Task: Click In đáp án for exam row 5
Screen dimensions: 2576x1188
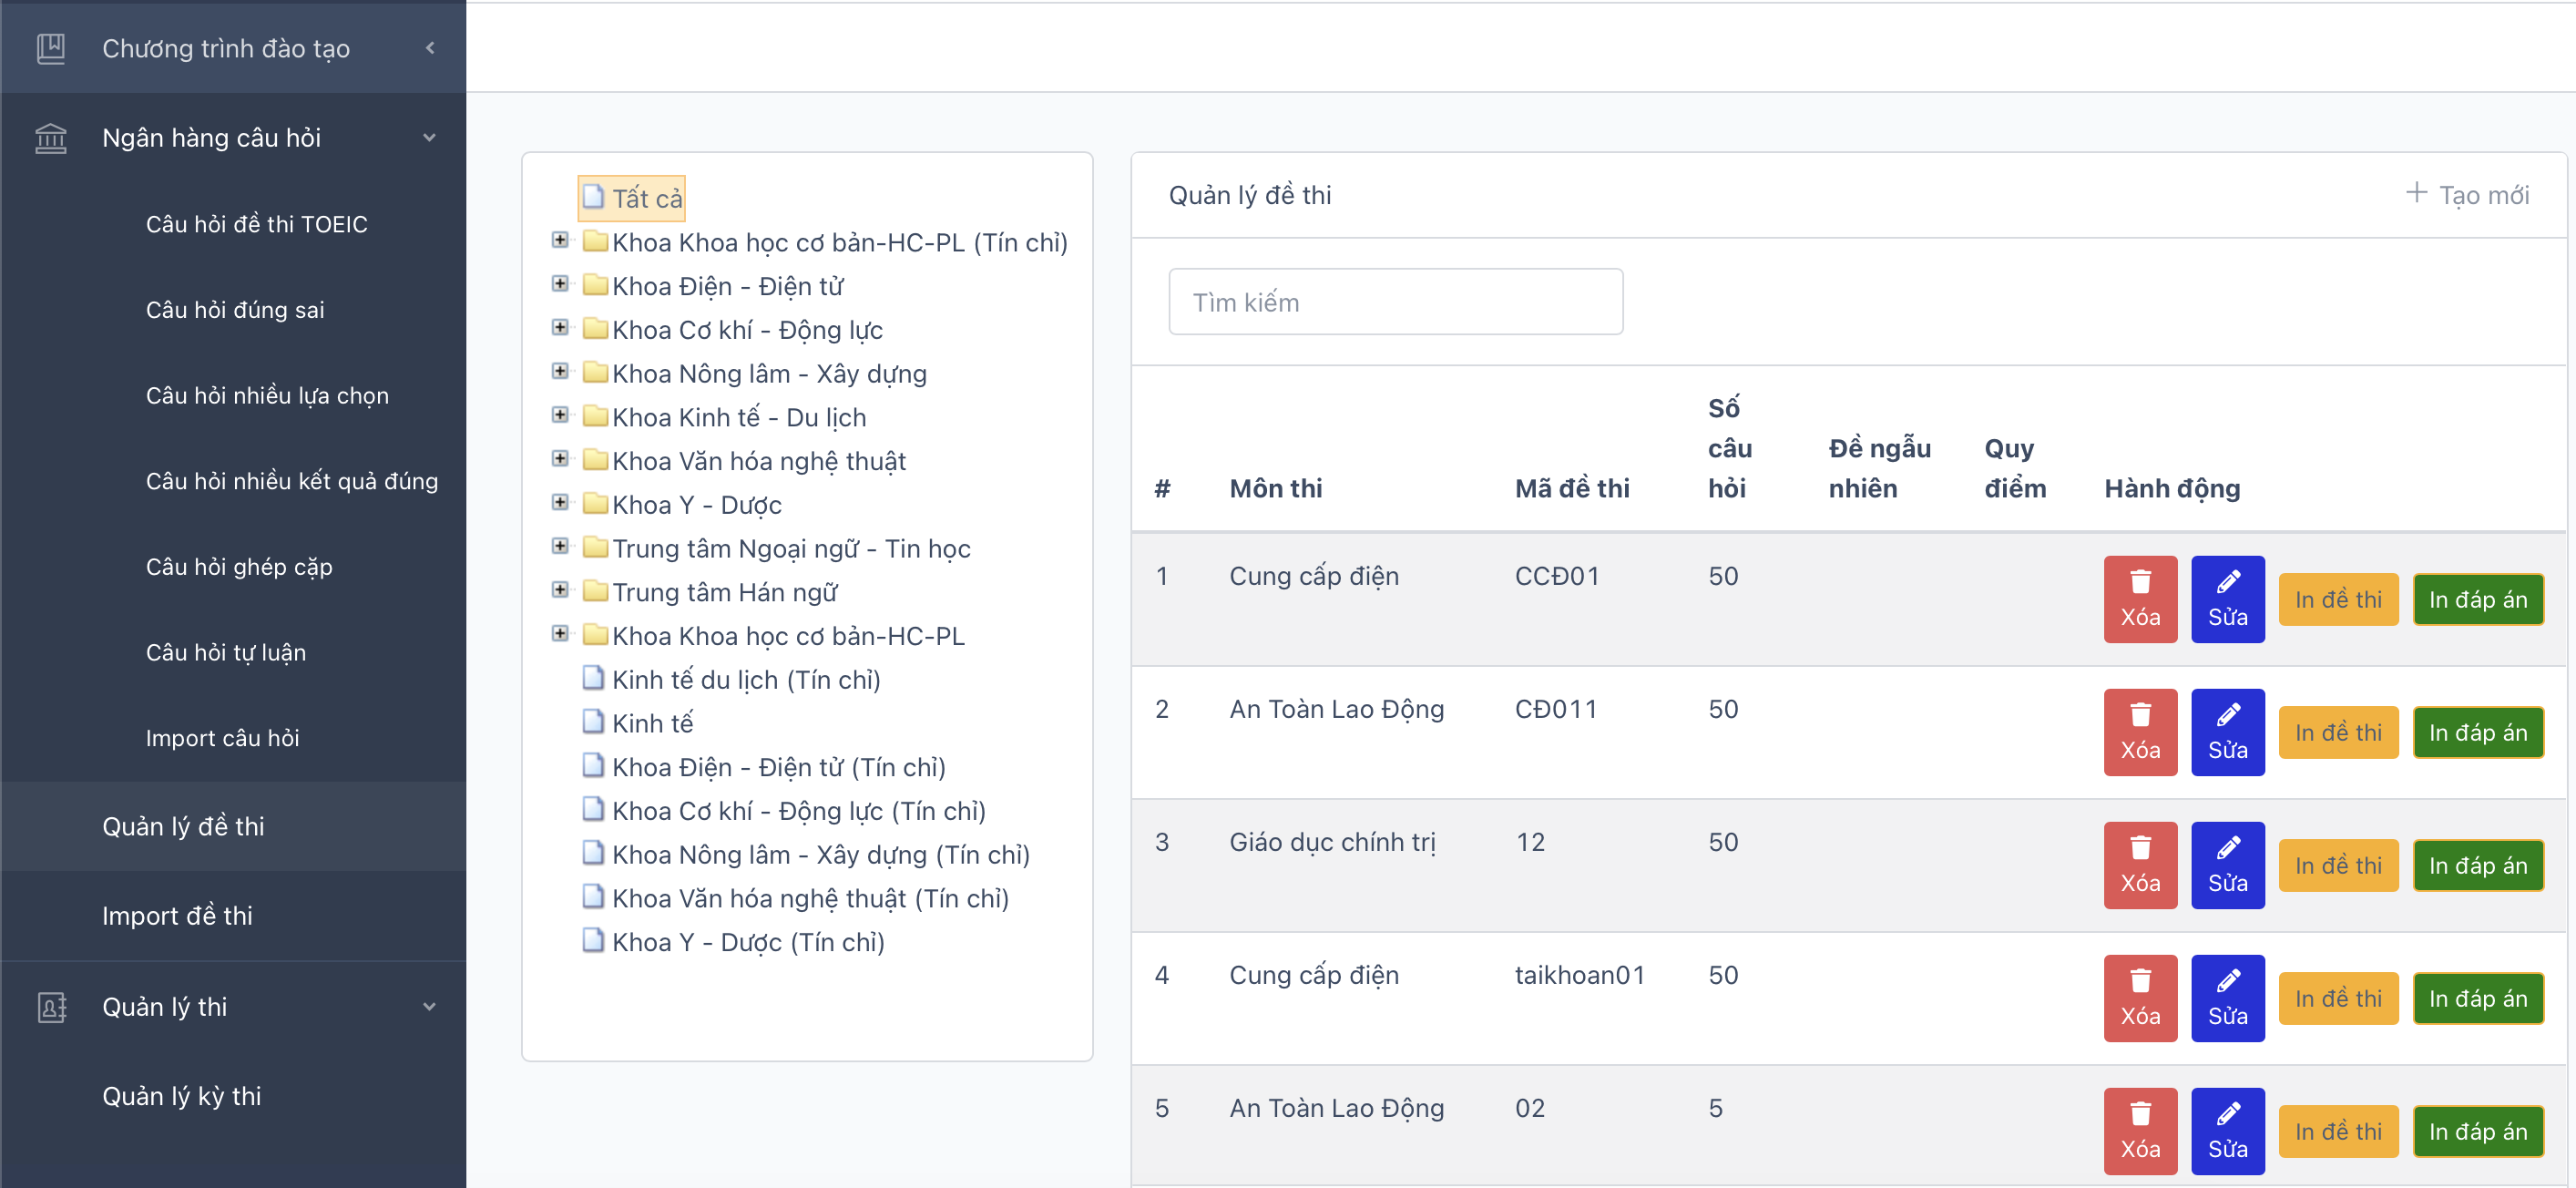Action: pos(2477,1131)
